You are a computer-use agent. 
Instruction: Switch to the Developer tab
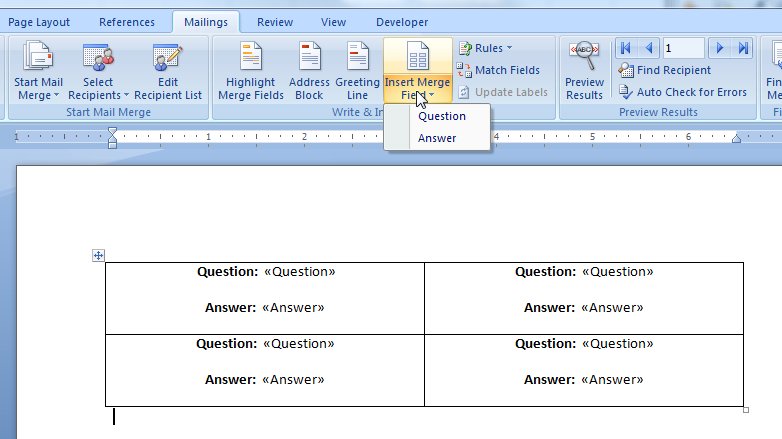coord(402,22)
